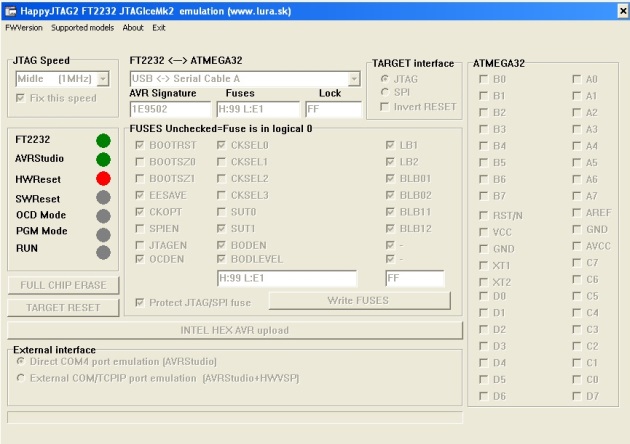Toggle the BLB12 lock bit checkbox
Image resolution: width=630 pixels, height=444 pixels.
point(390,229)
